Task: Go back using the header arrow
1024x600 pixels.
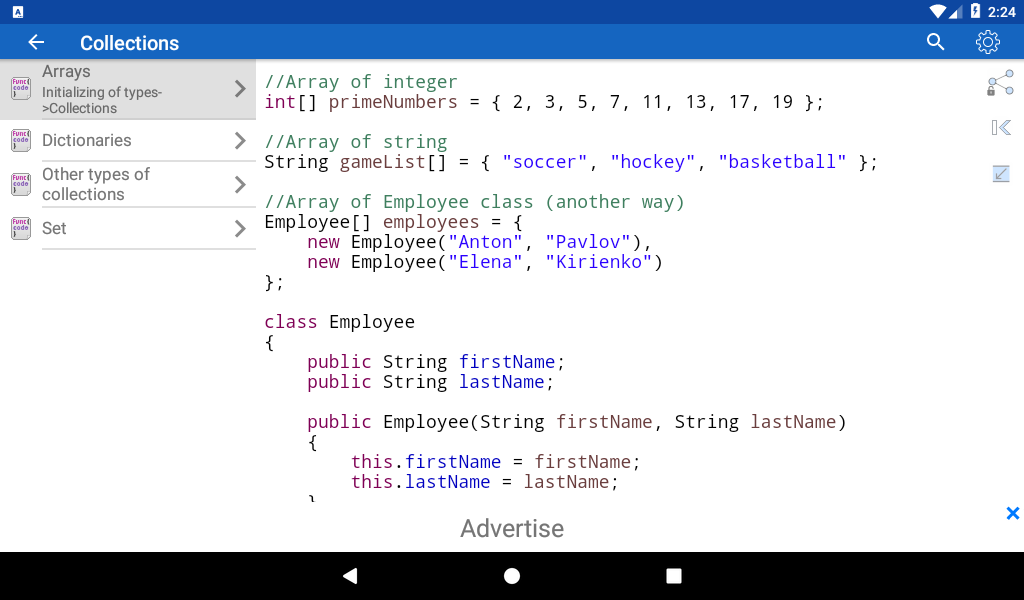Action: tap(36, 42)
